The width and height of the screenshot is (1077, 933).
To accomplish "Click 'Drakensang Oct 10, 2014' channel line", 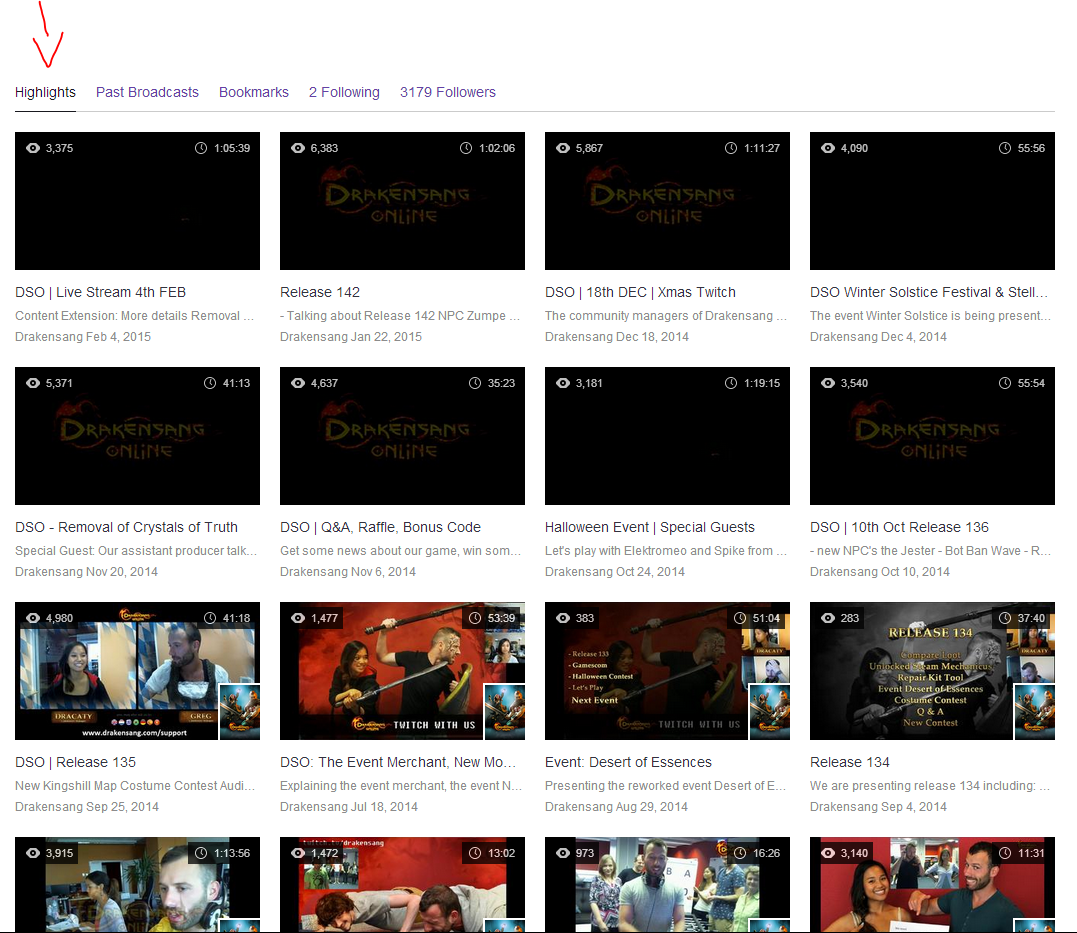I will pos(880,572).
